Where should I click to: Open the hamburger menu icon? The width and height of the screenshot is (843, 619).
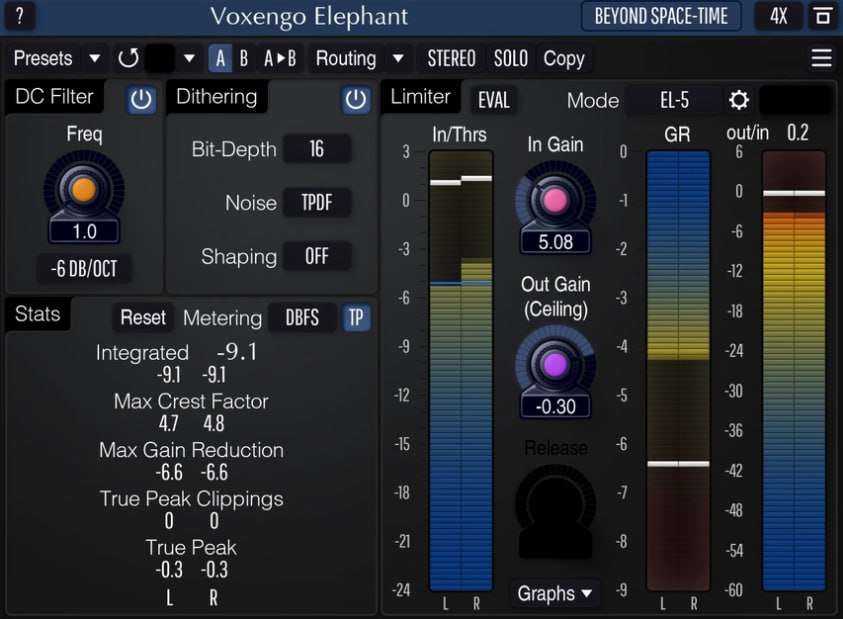[821, 58]
